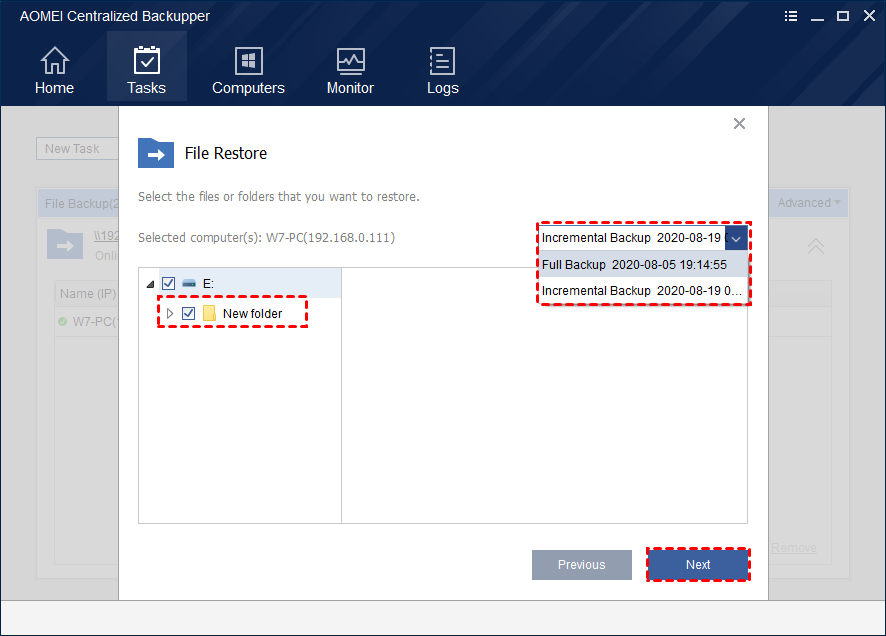Screen dimensions: 886x636
Task: Click the Name (IP) column header
Action: click(x=88, y=294)
